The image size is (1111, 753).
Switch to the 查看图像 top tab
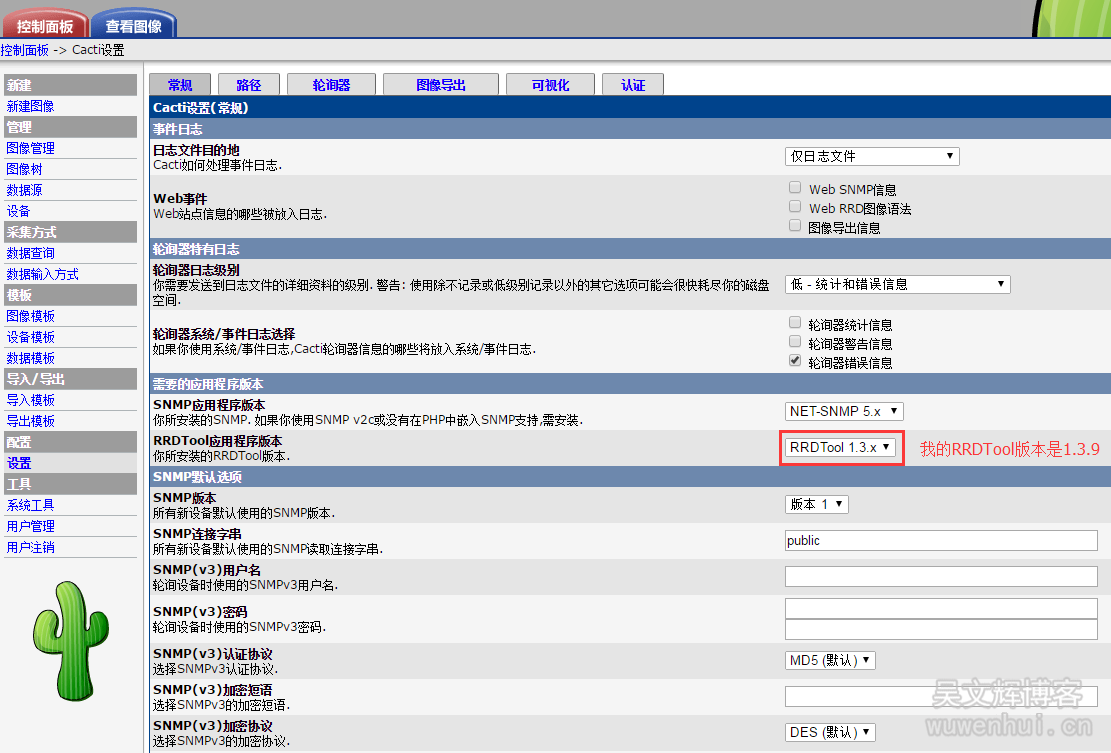pos(133,26)
